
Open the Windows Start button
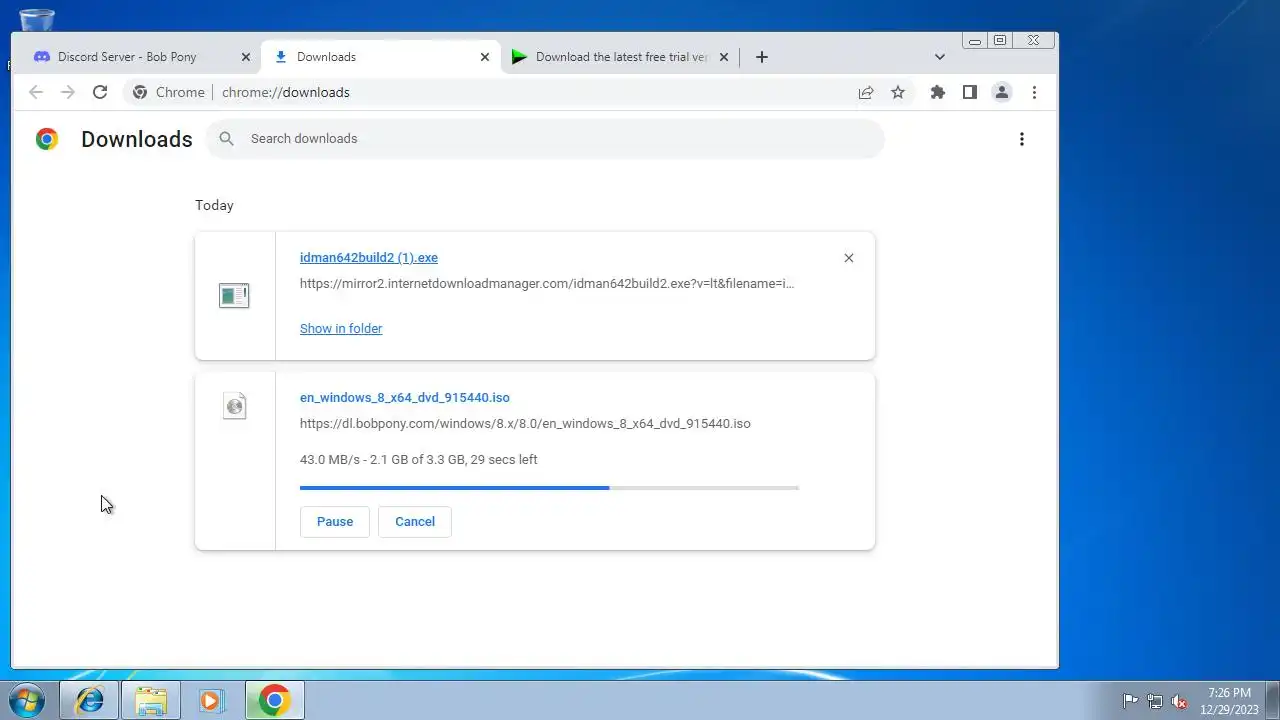point(27,700)
